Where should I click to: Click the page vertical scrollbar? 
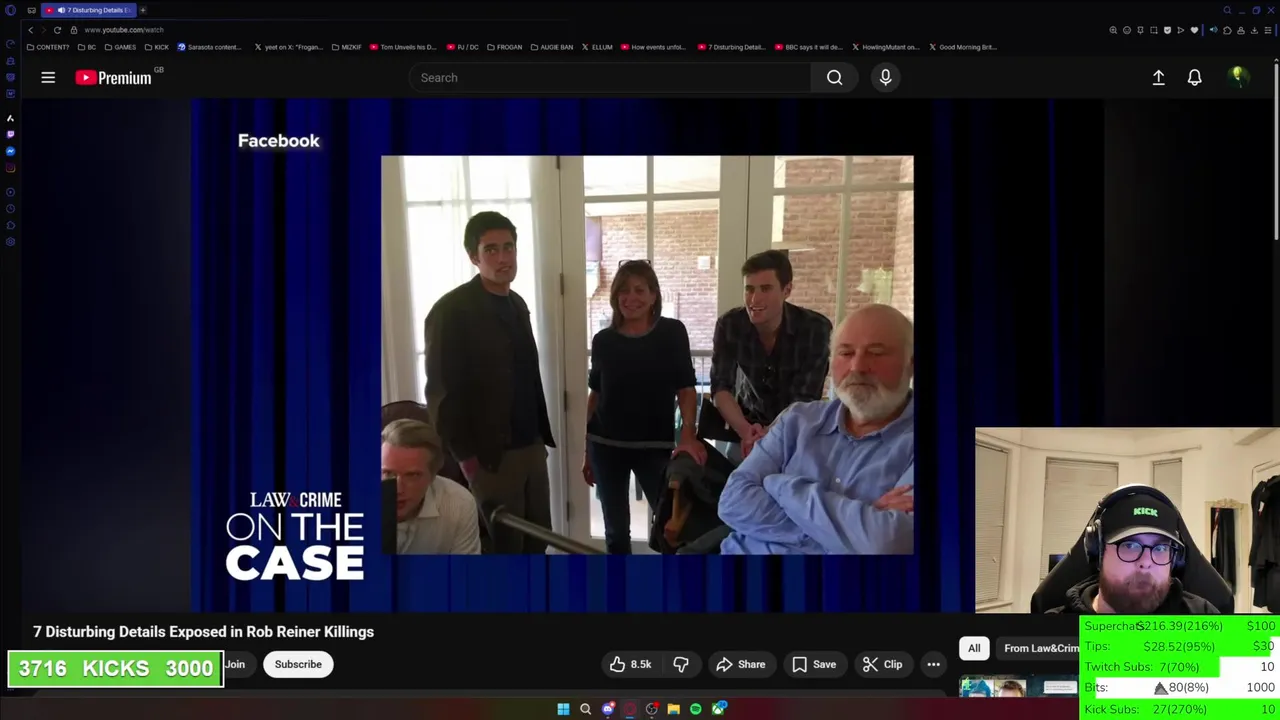point(1276,150)
